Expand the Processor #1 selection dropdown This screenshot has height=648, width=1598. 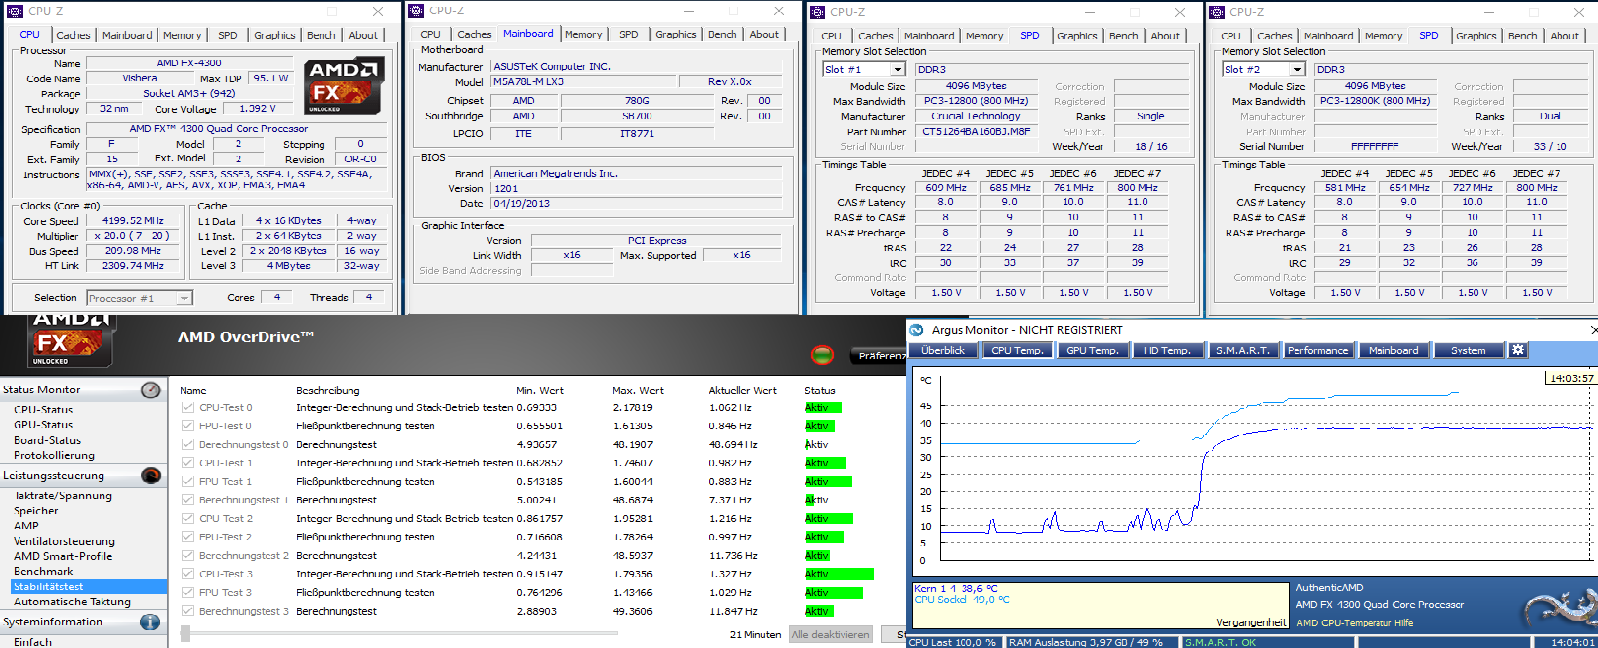(139, 298)
